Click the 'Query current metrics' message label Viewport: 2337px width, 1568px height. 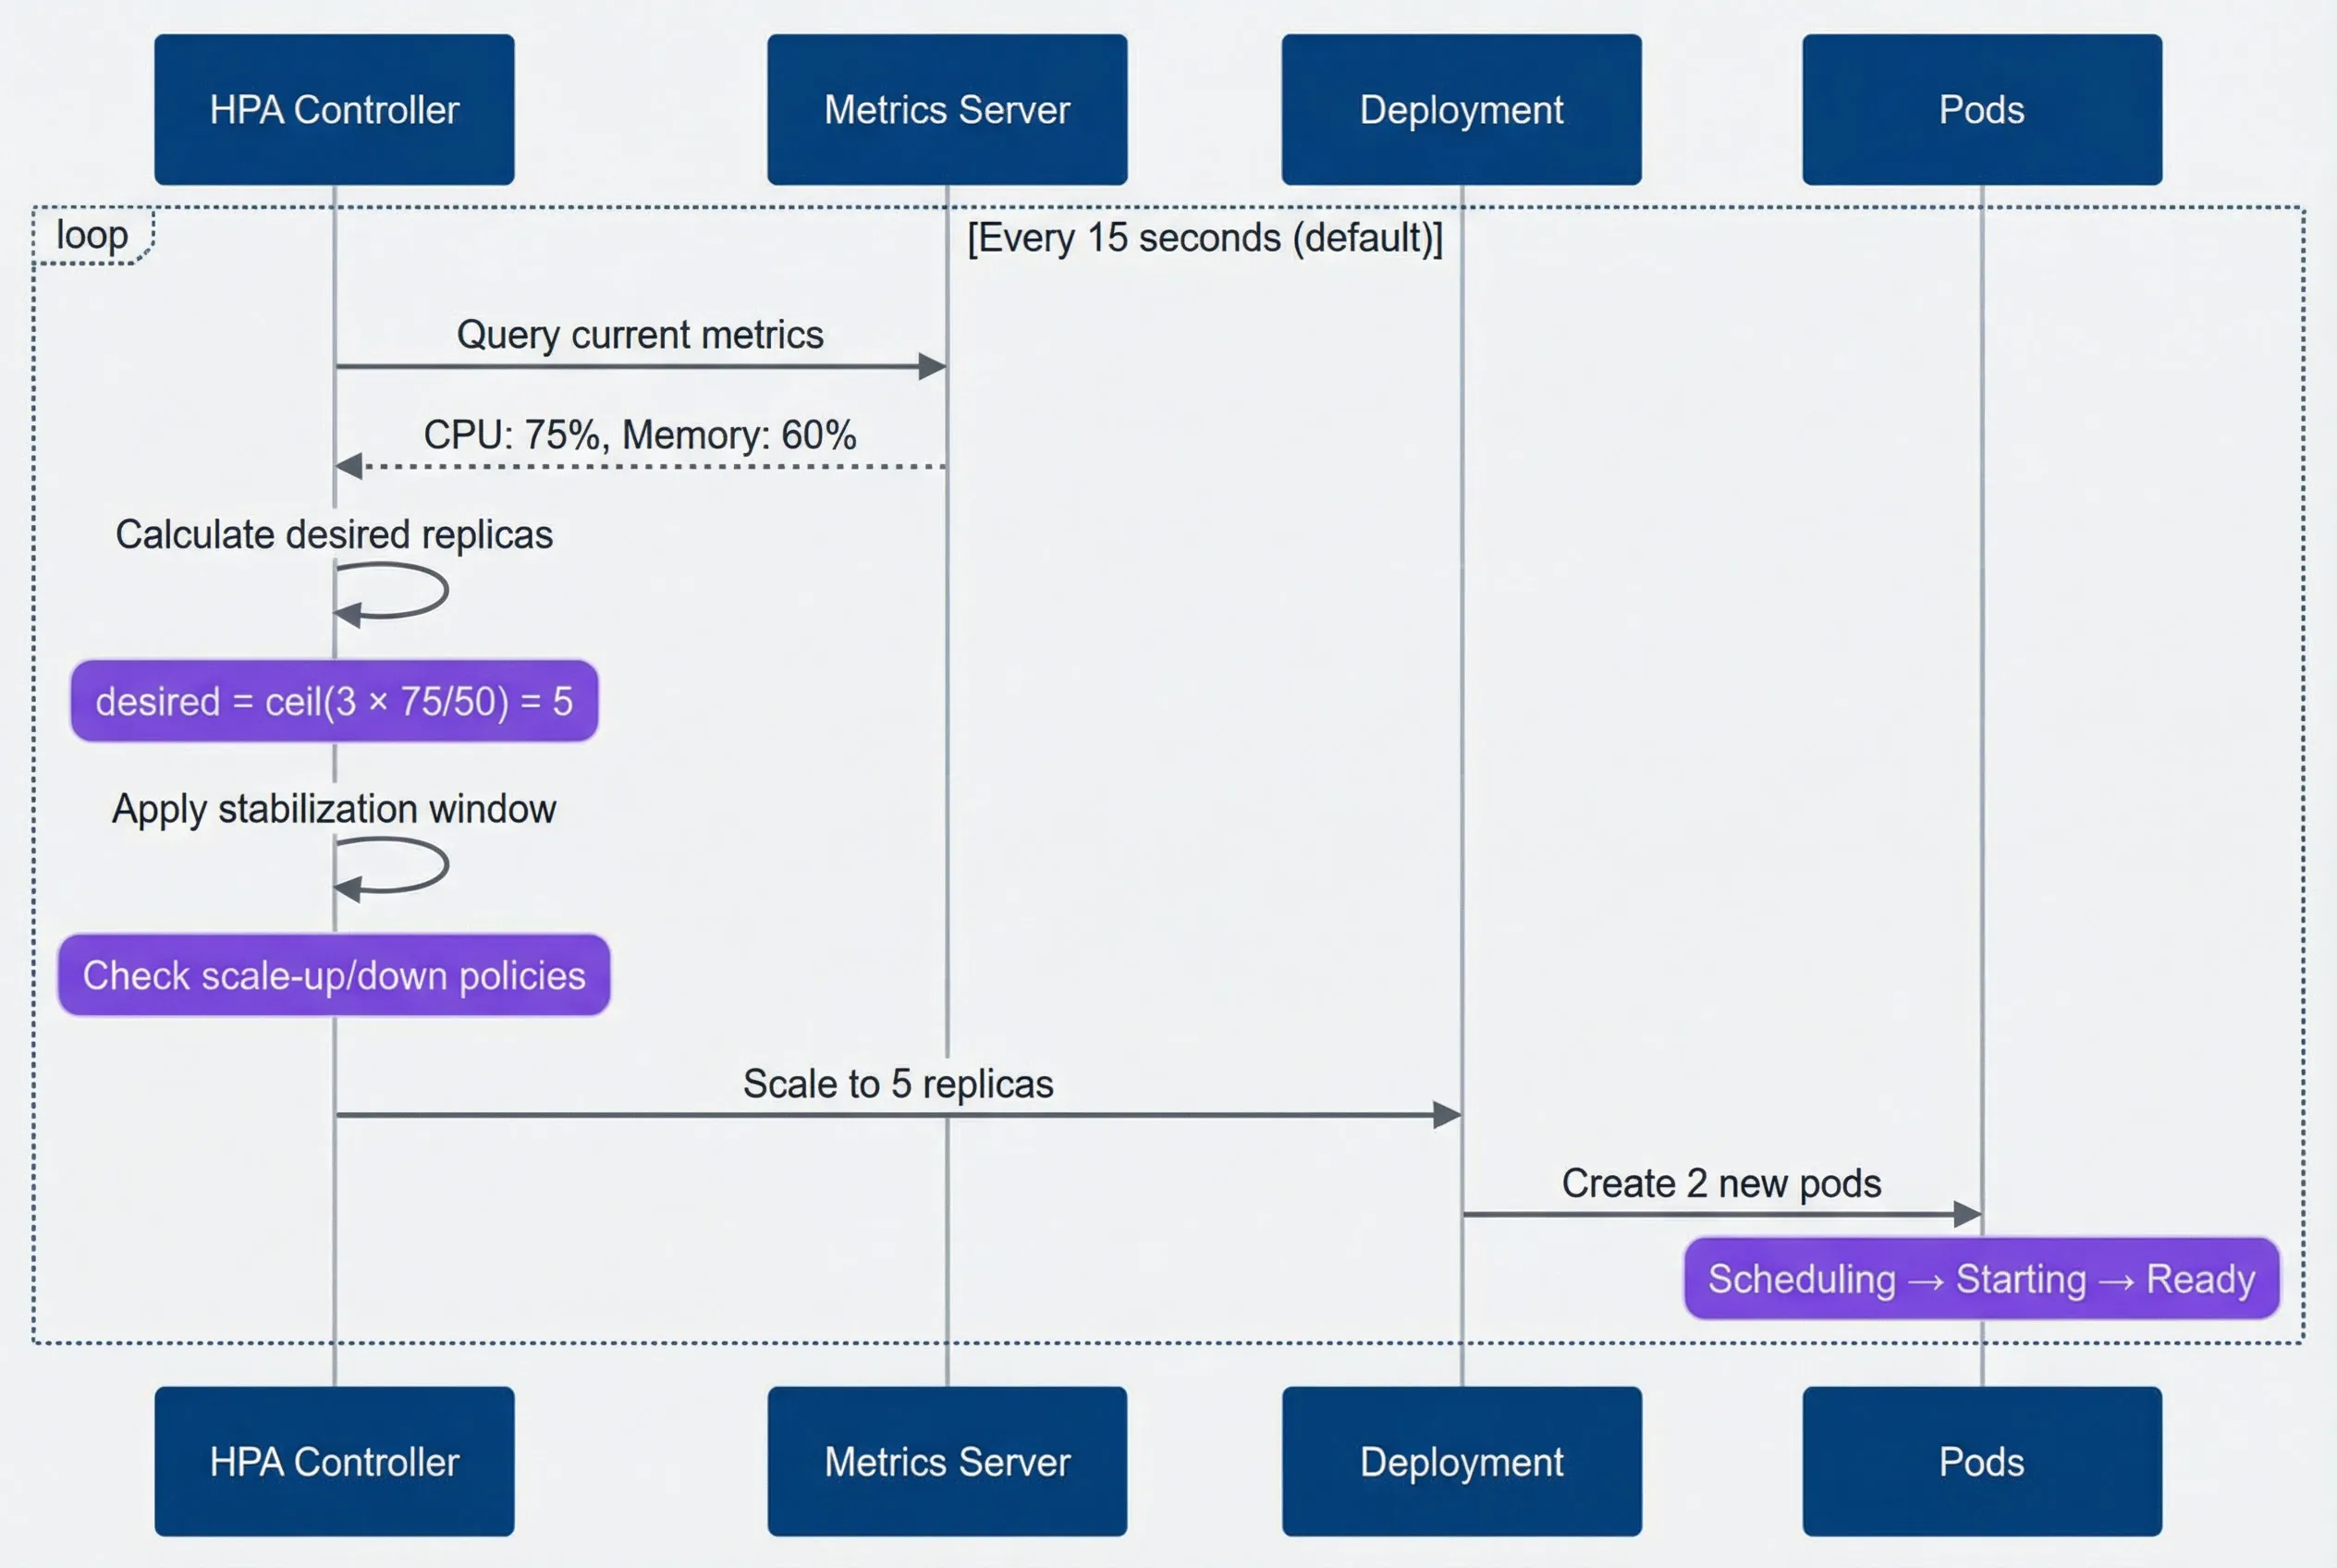[x=640, y=334]
